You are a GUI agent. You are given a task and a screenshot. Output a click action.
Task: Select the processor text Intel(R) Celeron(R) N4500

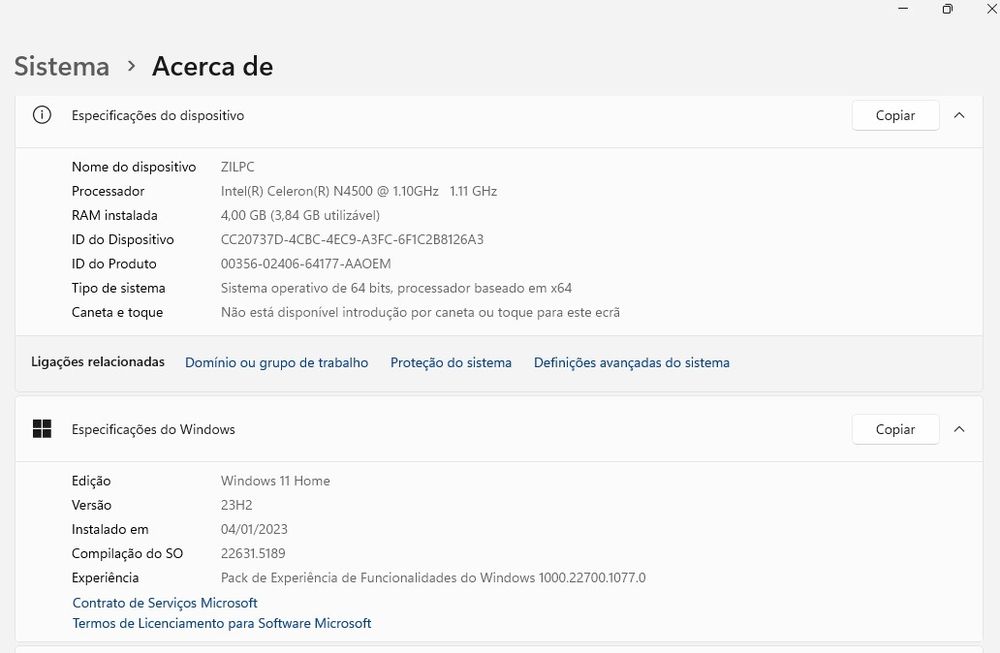pos(297,191)
